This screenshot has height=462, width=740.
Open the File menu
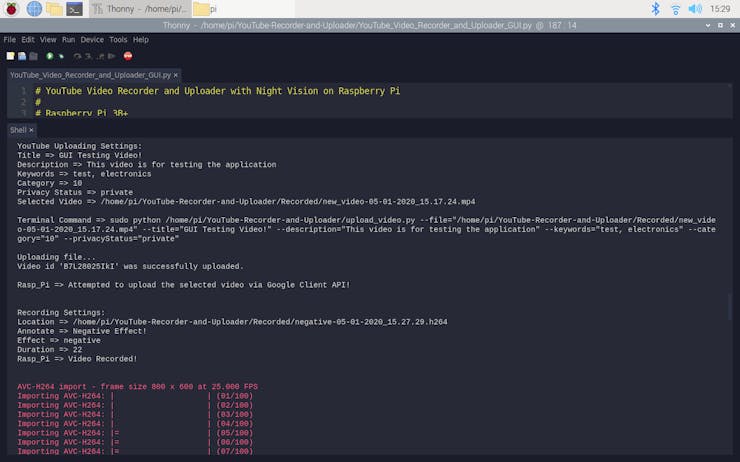click(9, 40)
